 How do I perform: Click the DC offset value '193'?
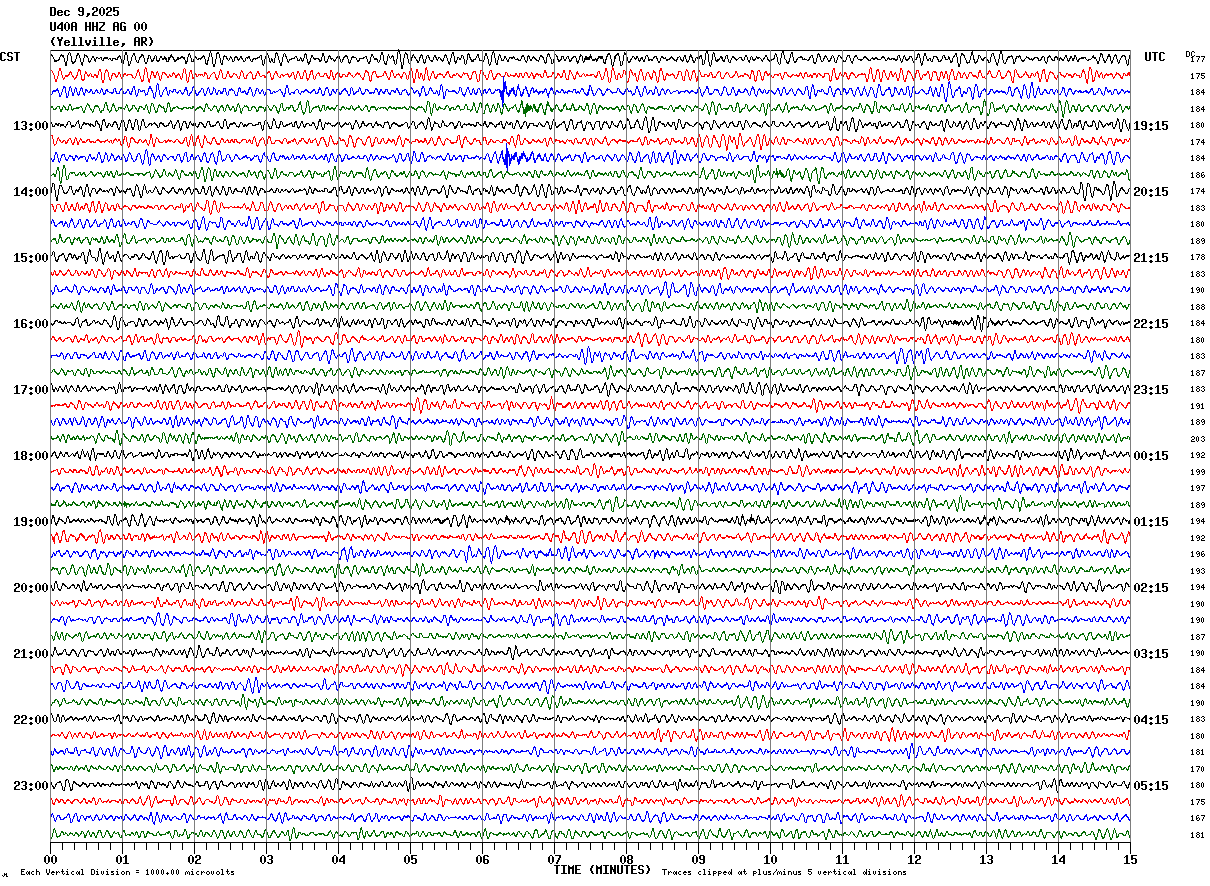1197,571
